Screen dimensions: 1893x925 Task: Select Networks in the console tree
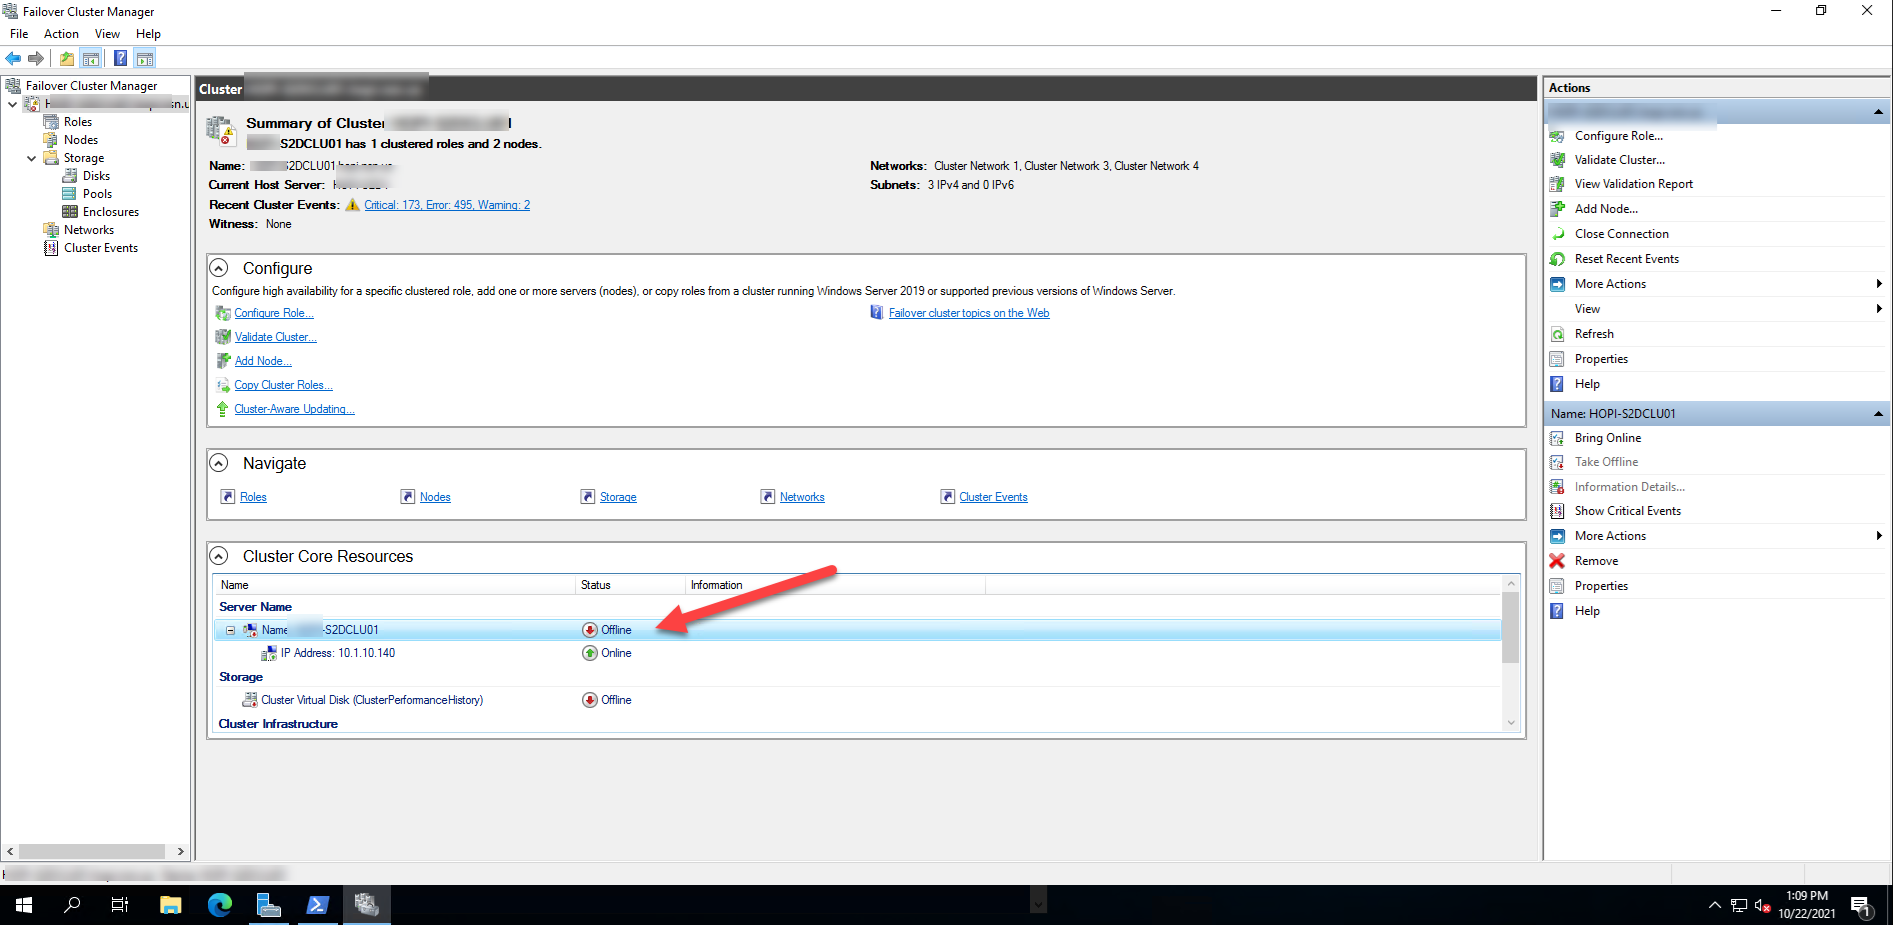(89, 230)
